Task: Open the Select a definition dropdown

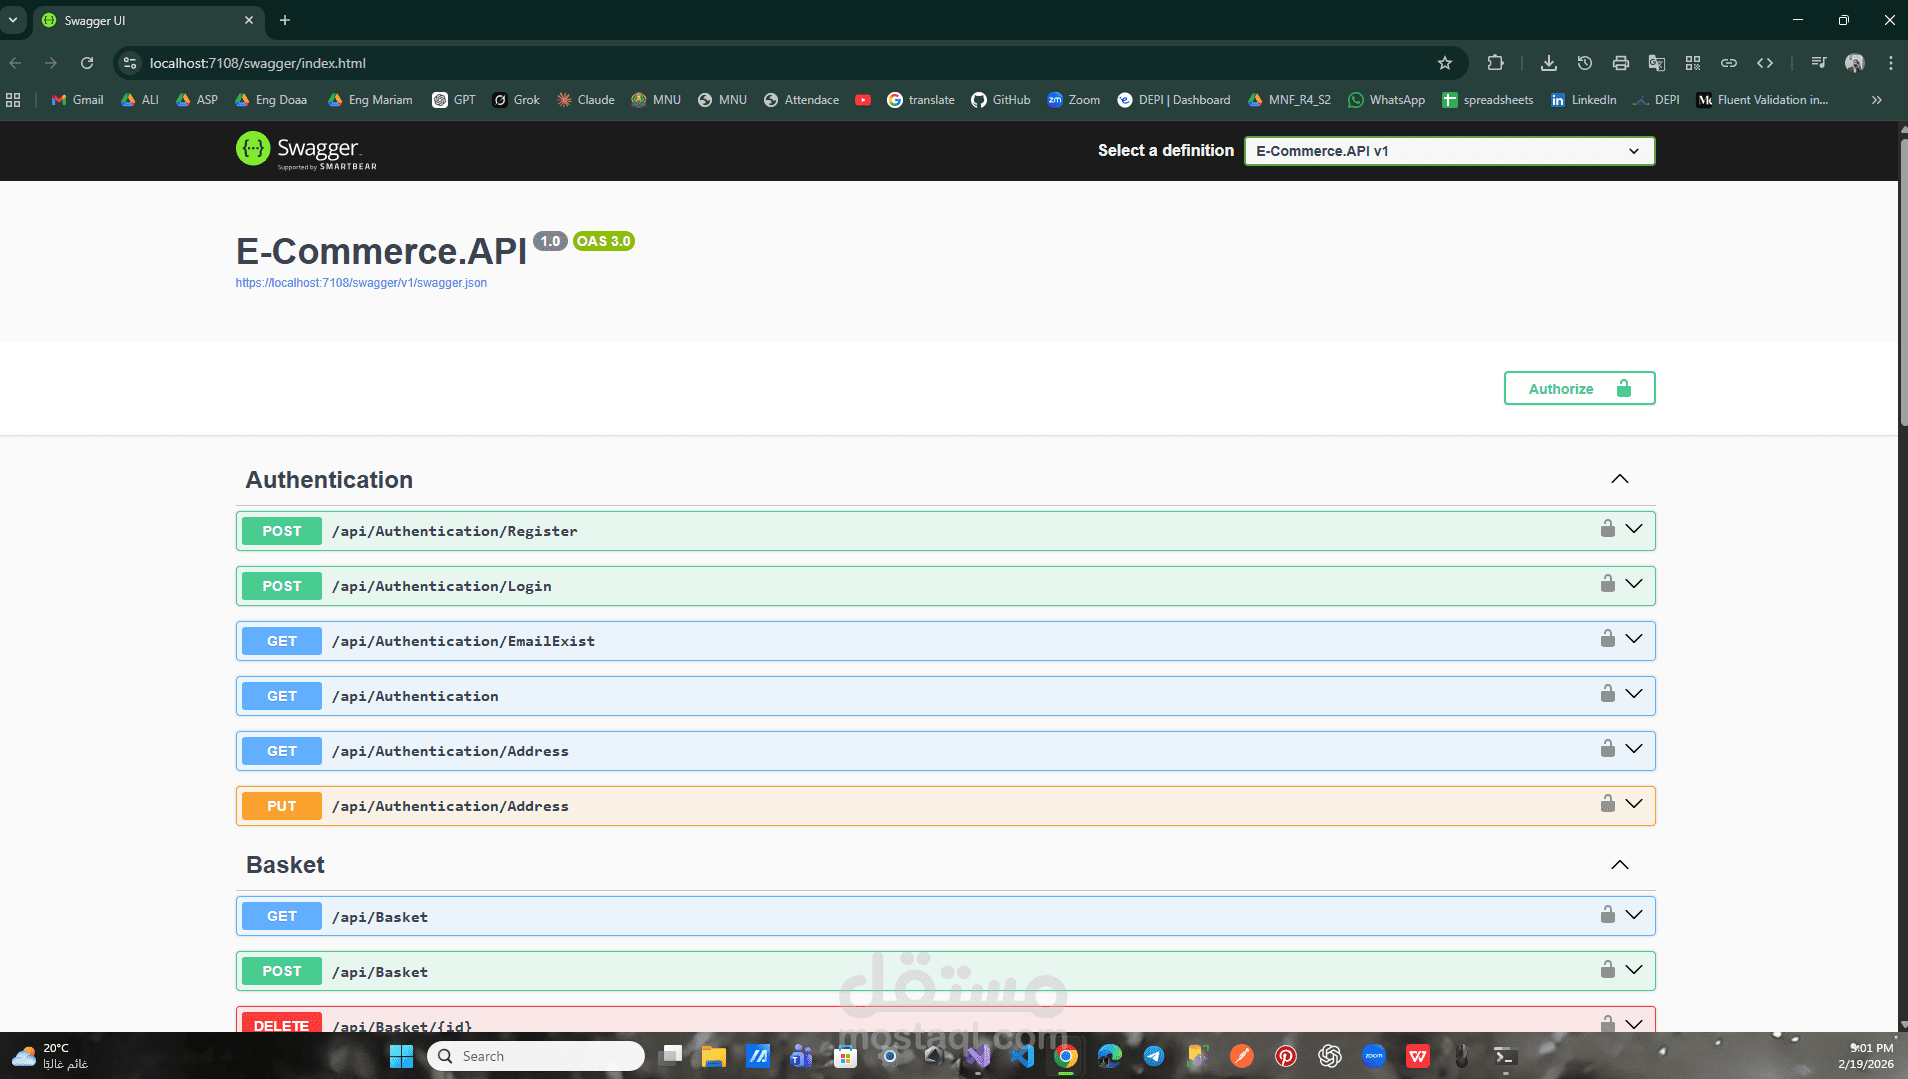Action: click(1447, 150)
